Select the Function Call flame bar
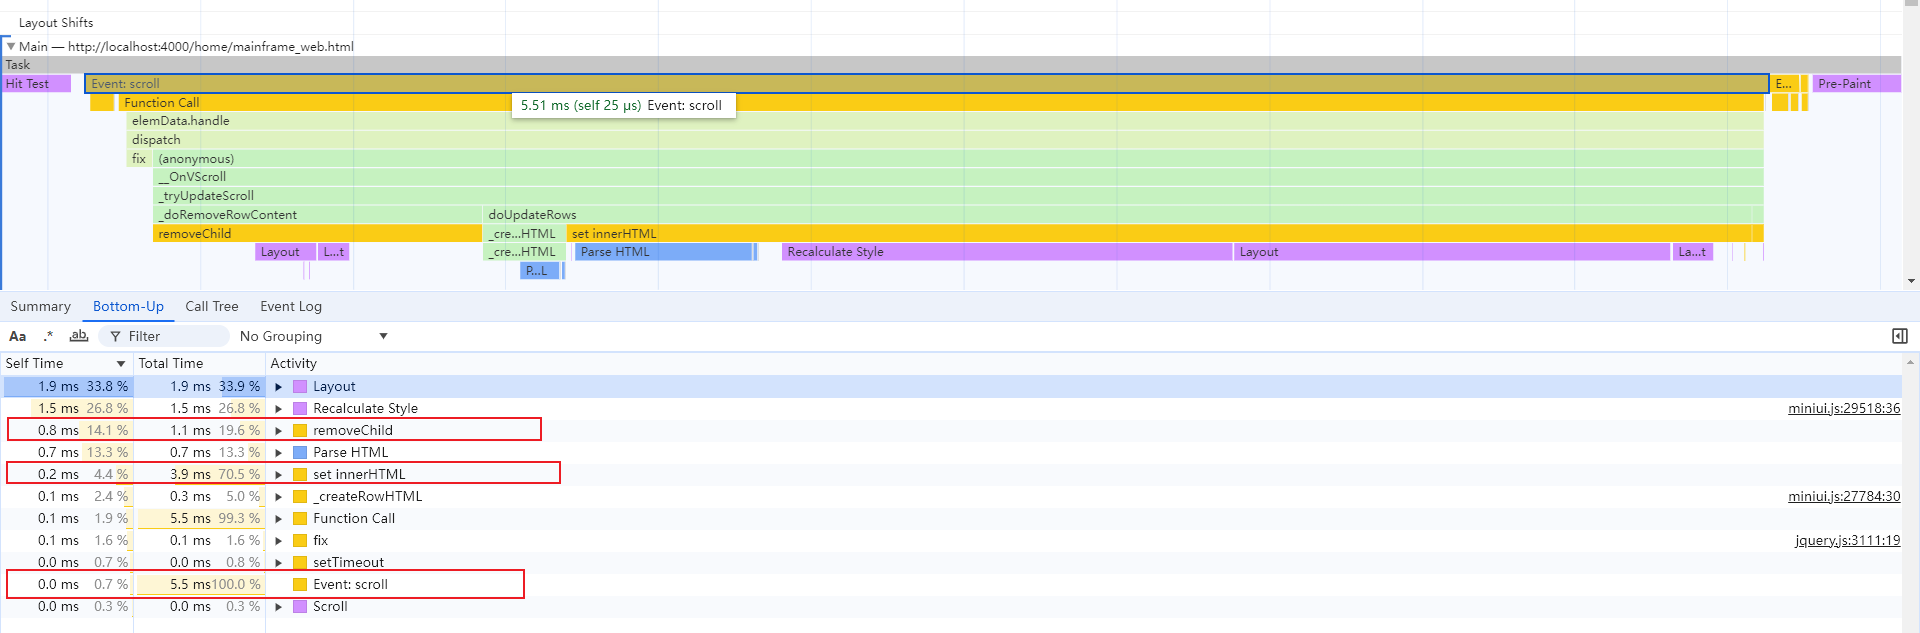 click(x=940, y=102)
